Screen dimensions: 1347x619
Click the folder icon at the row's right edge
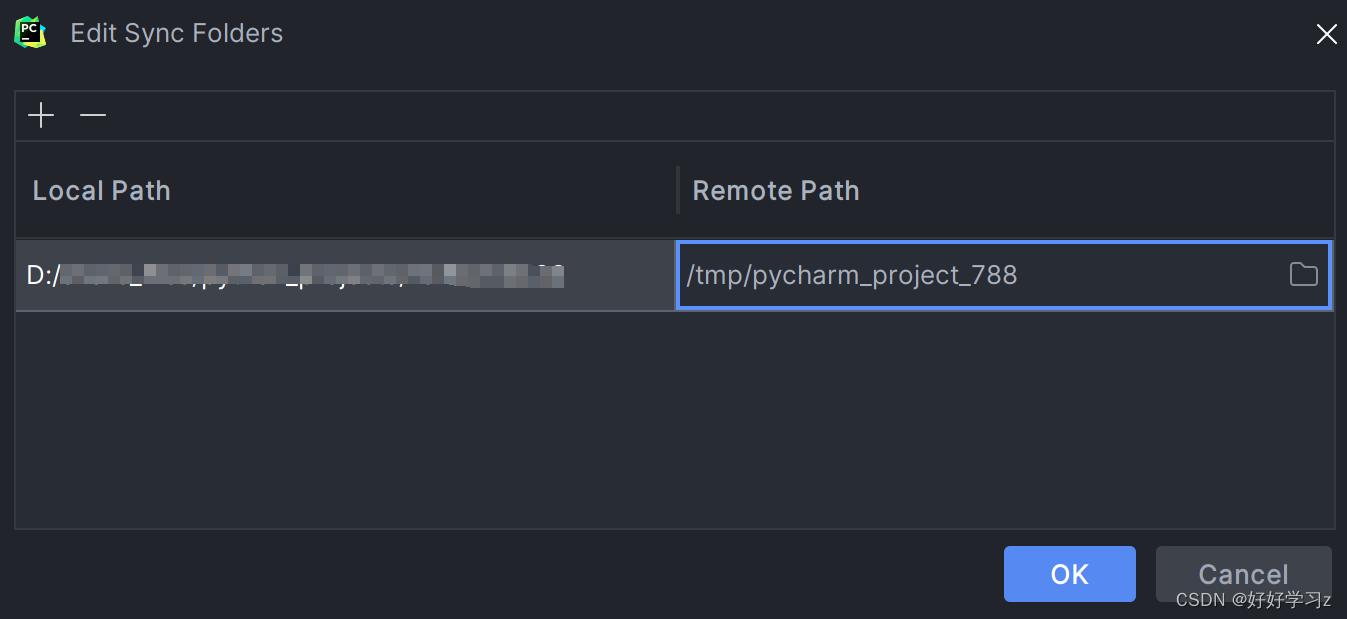pyautogui.click(x=1303, y=274)
